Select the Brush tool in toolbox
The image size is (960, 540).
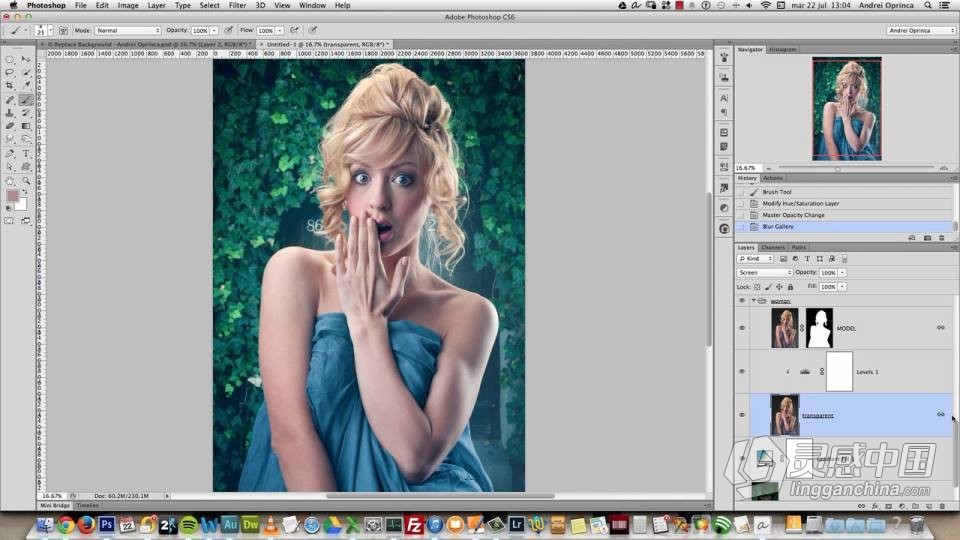click(26, 100)
